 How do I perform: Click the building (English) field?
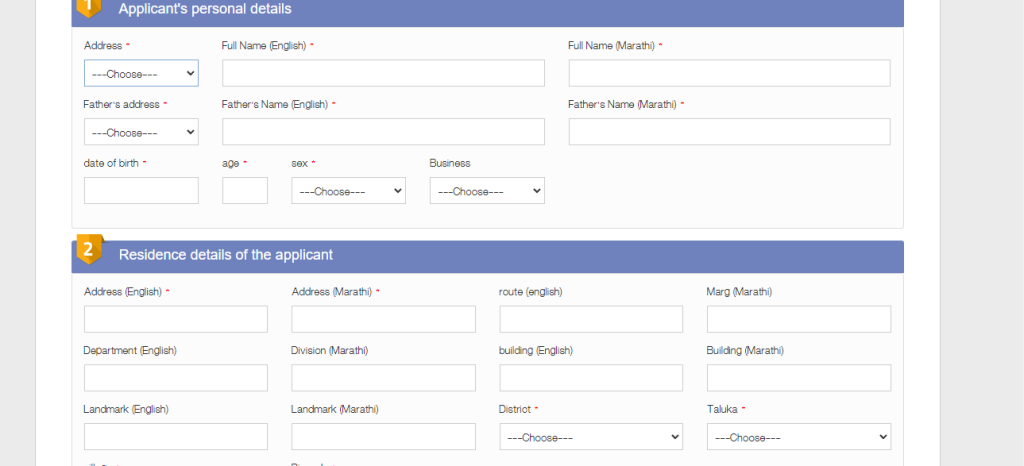click(590, 378)
